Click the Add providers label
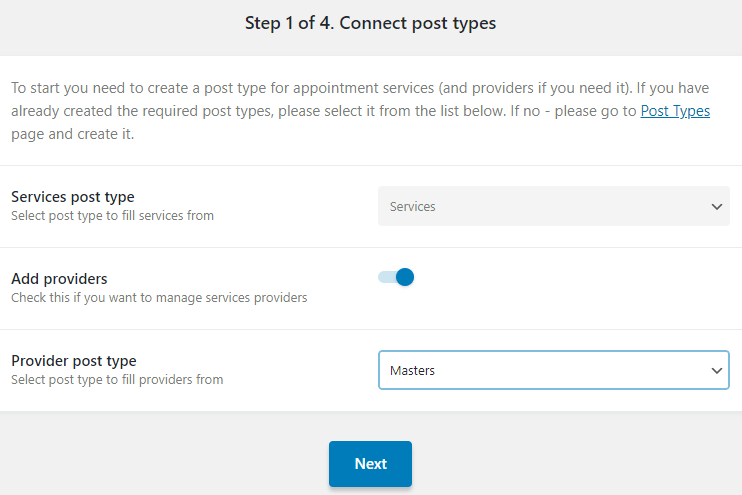 [x=59, y=279]
